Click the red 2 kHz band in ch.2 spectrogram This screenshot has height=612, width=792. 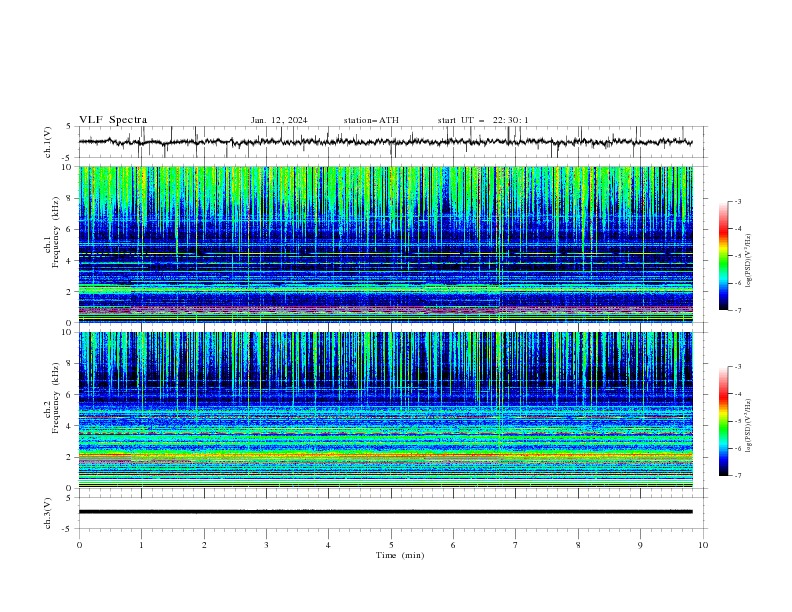click(x=385, y=455)
